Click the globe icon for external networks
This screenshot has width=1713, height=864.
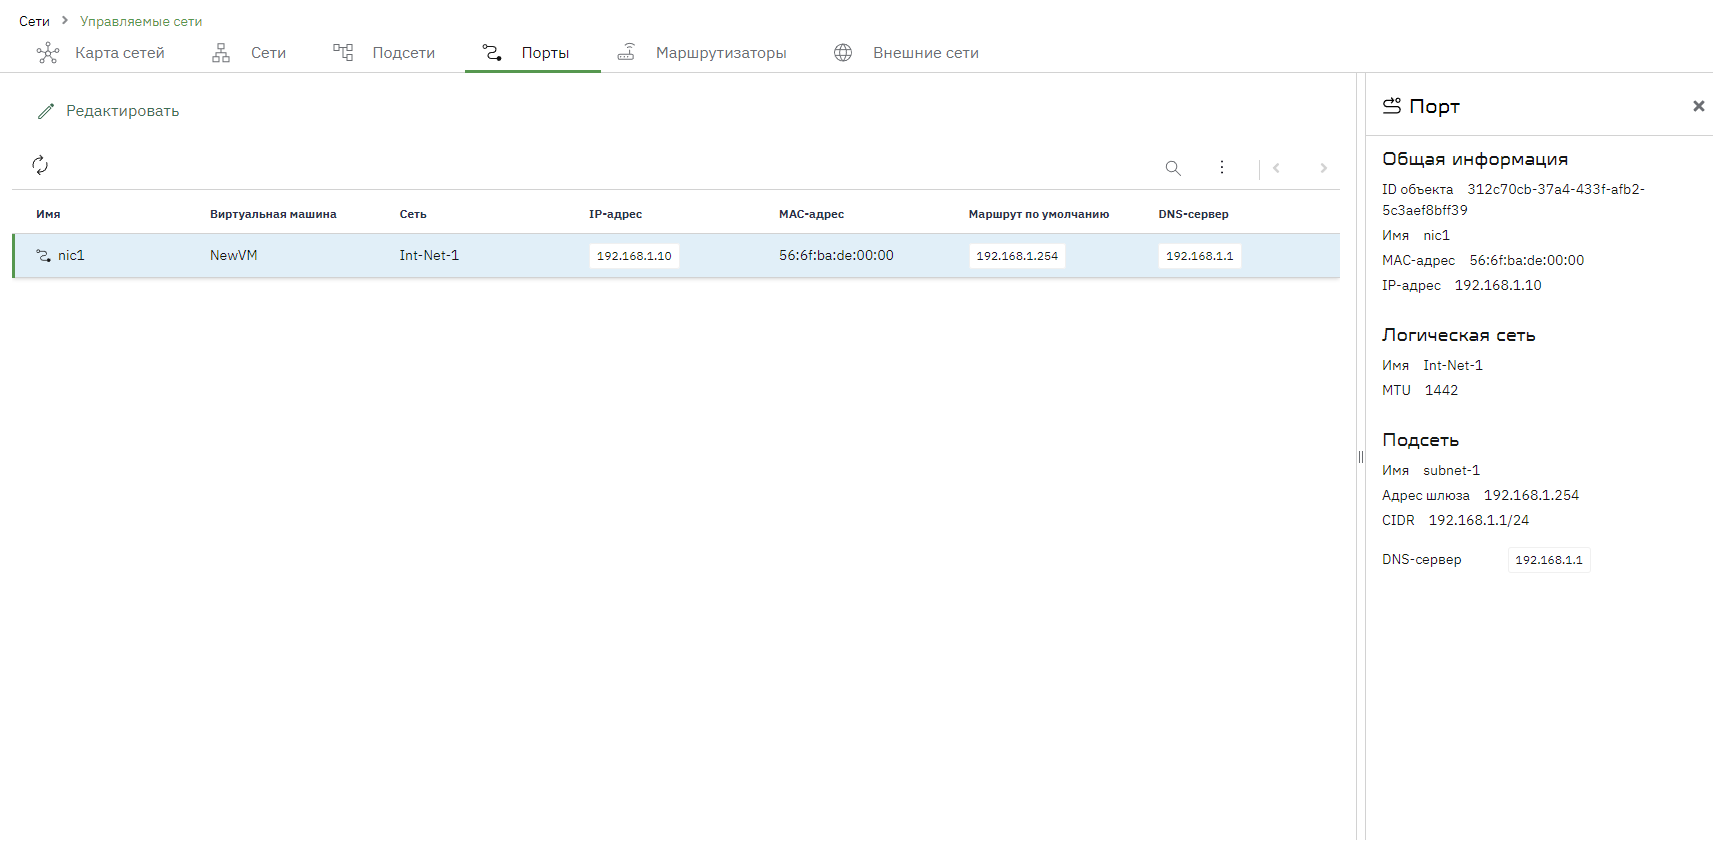(843, 53)
